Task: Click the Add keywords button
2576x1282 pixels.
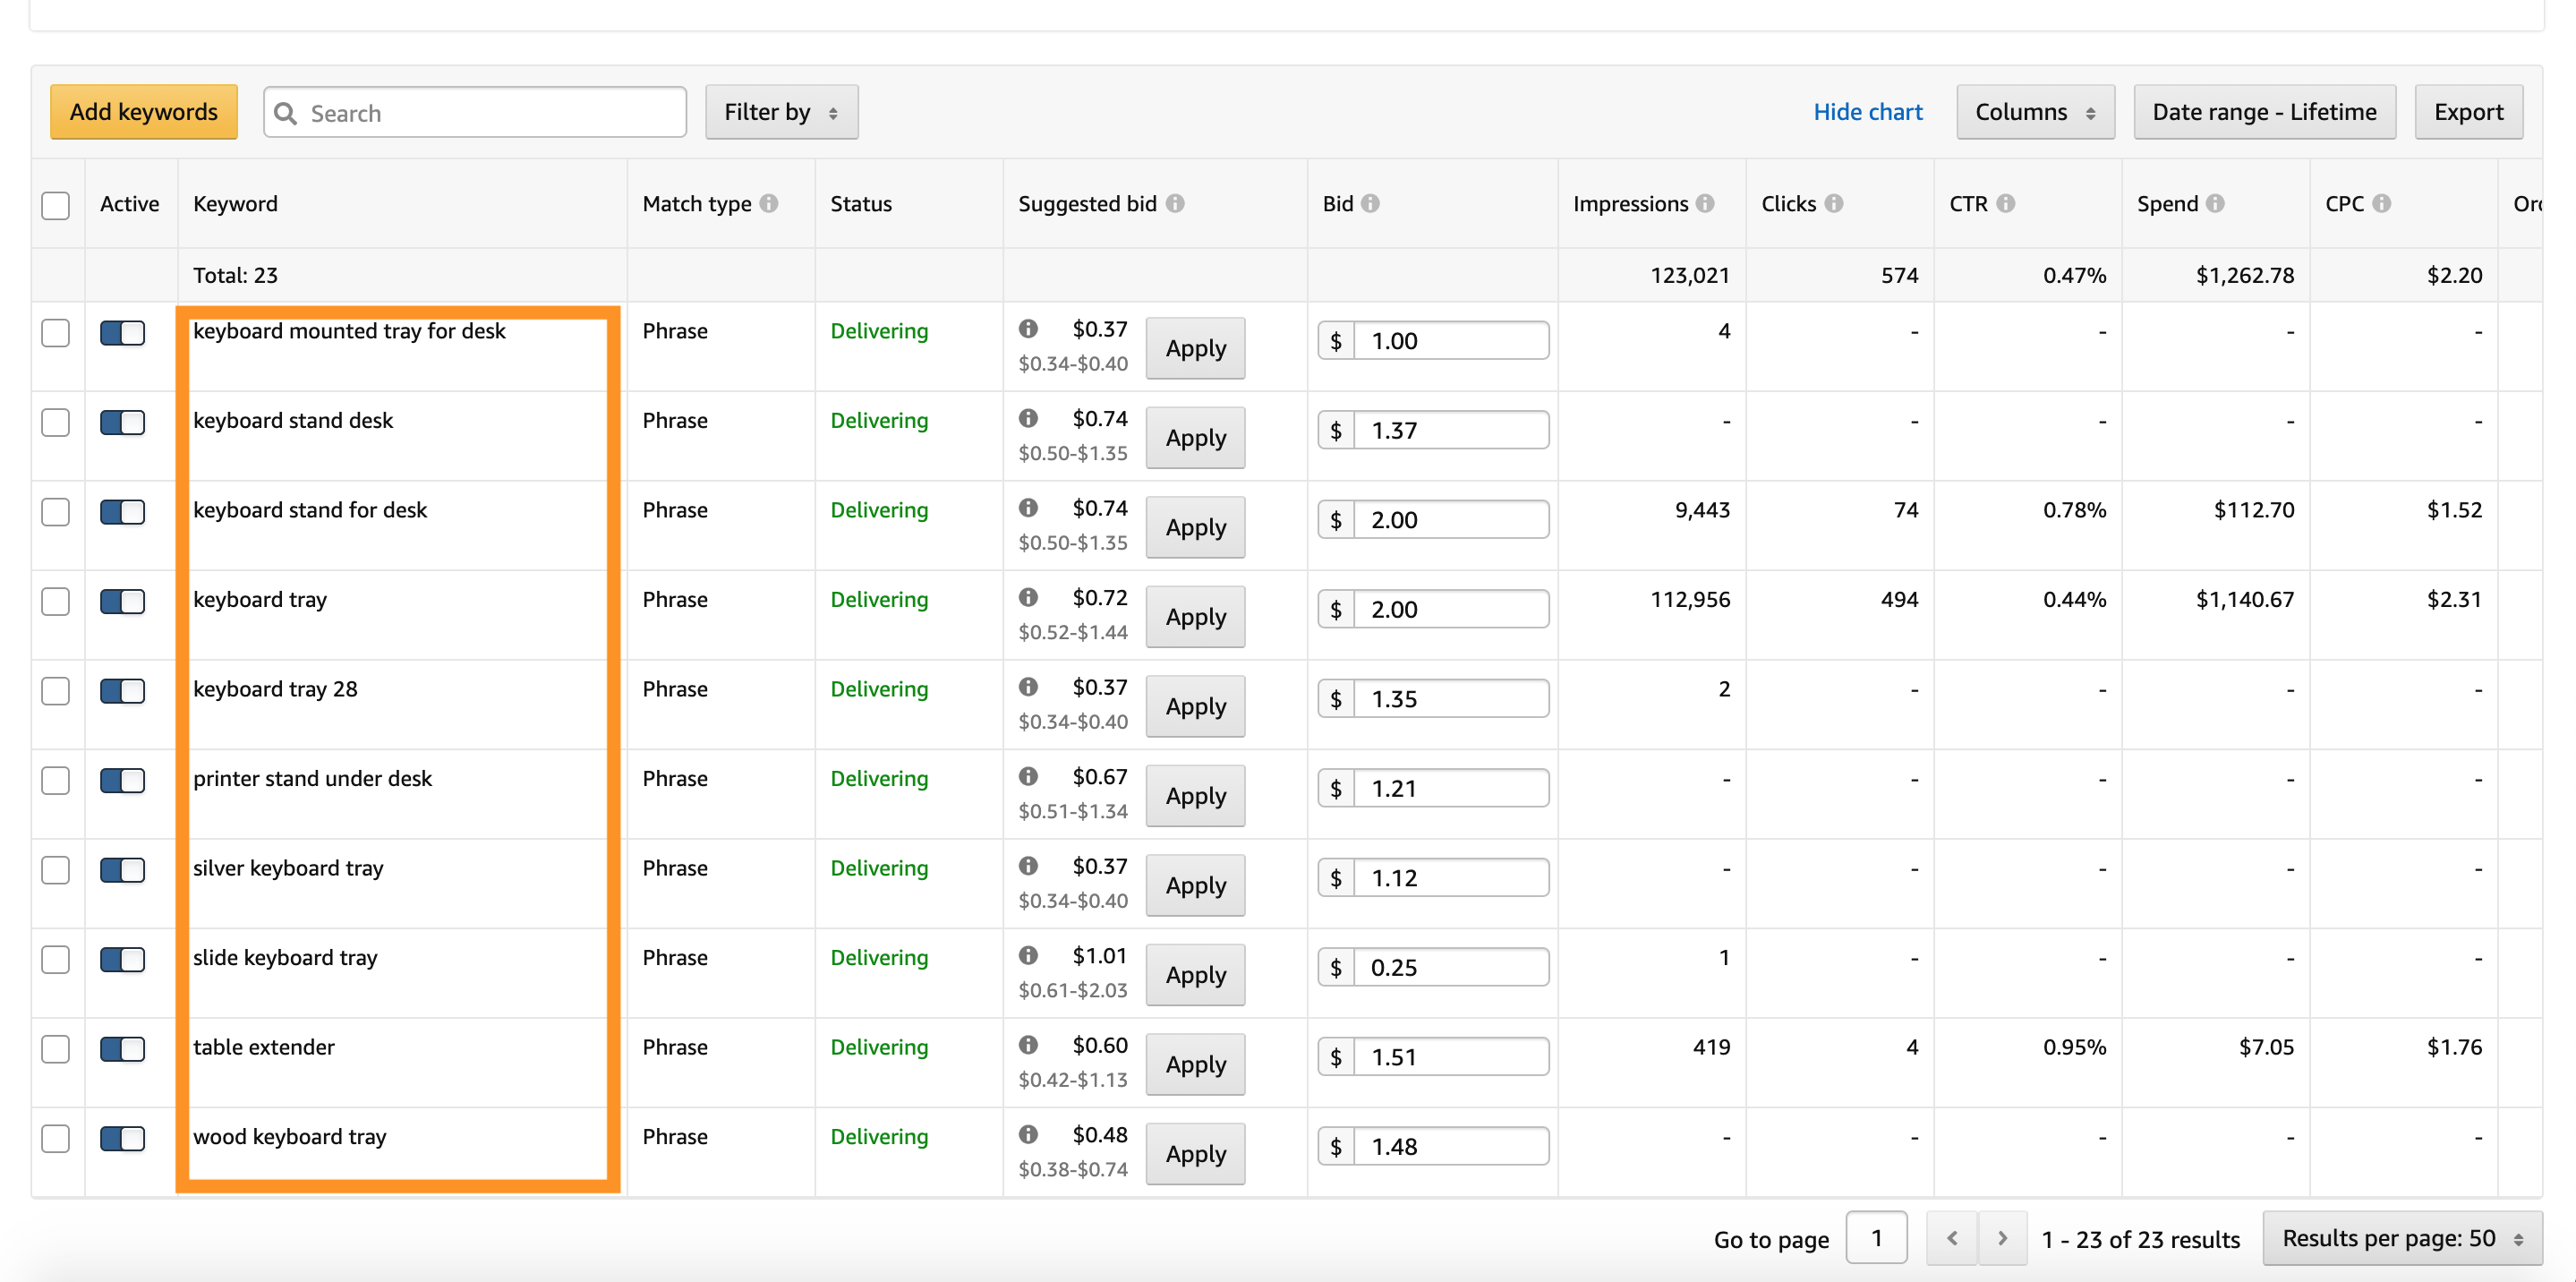Action: coord(144,112)
